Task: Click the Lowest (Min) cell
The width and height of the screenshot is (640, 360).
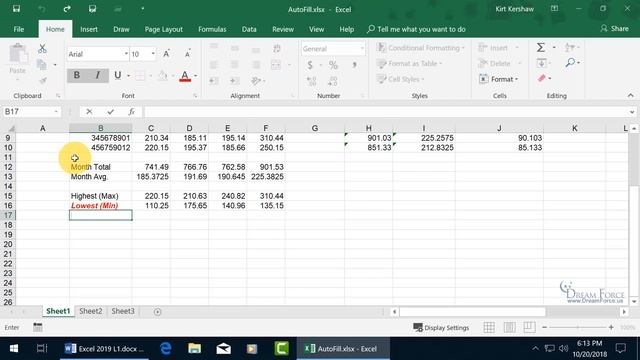Action: pyautogui.click(x=101, y=206)
